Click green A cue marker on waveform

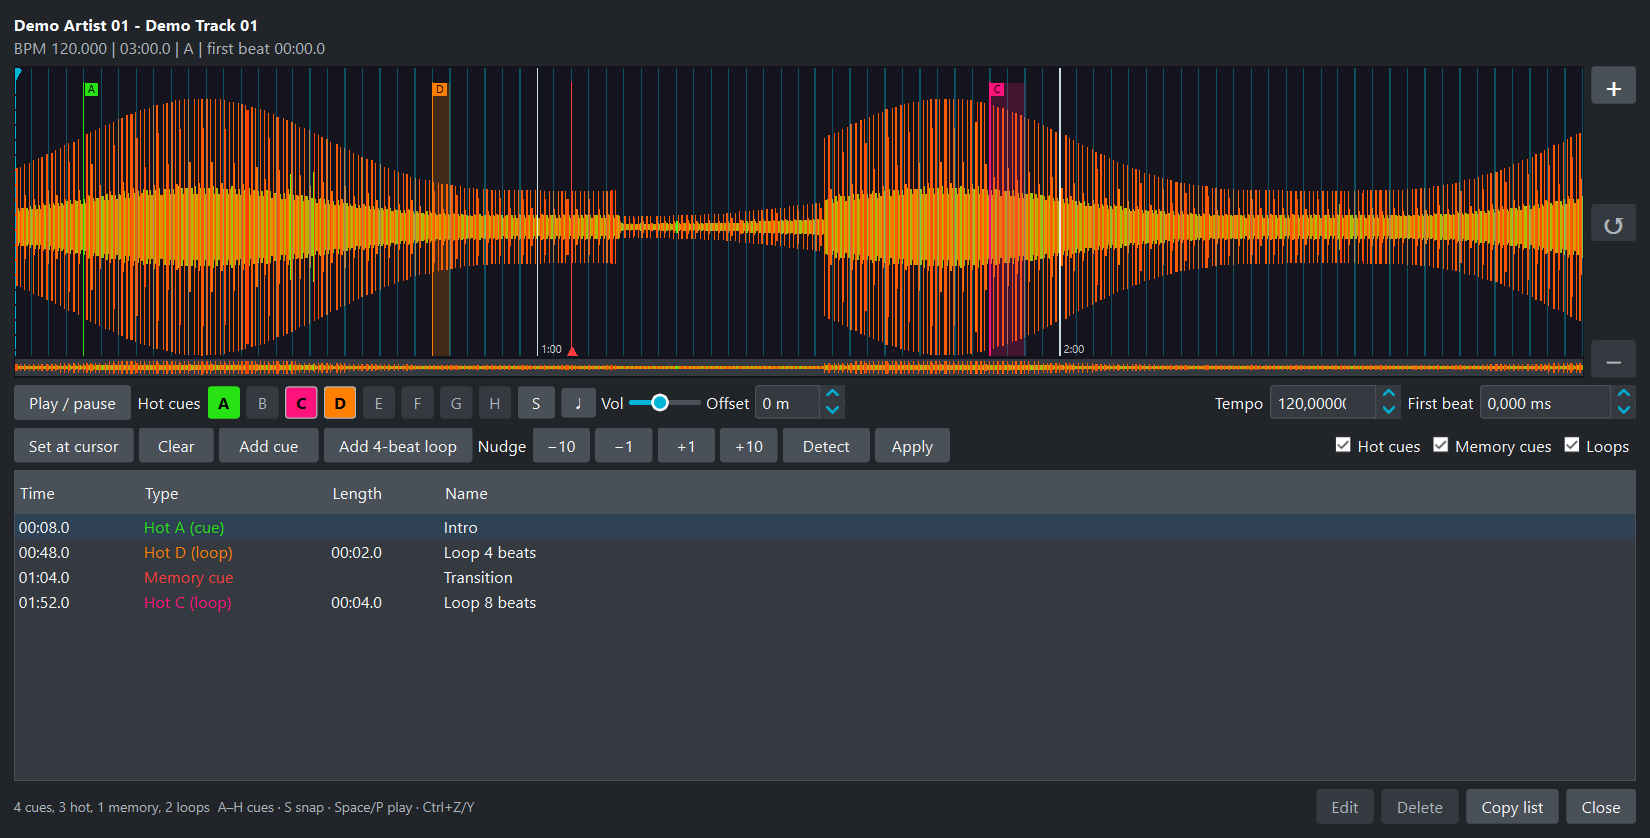pyautogui.click(x=91, y=89)
